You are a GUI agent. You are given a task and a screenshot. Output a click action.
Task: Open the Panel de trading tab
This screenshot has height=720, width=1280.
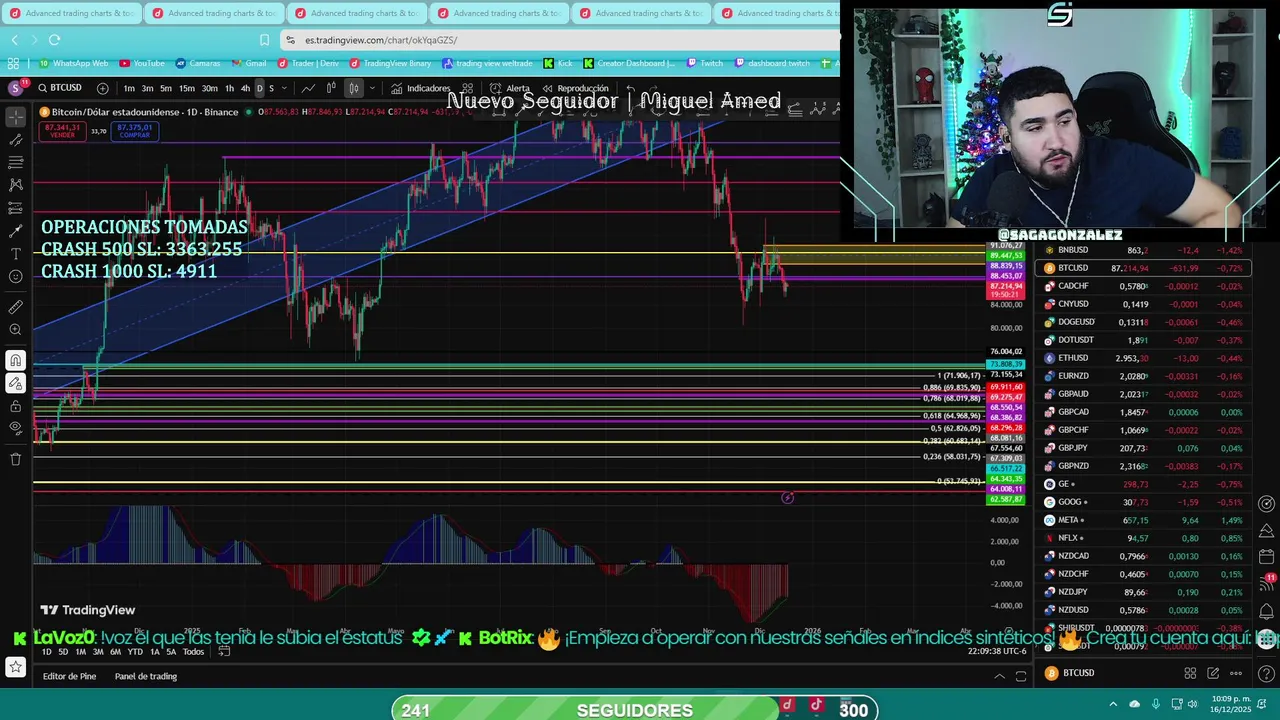(x=146, y=676)
